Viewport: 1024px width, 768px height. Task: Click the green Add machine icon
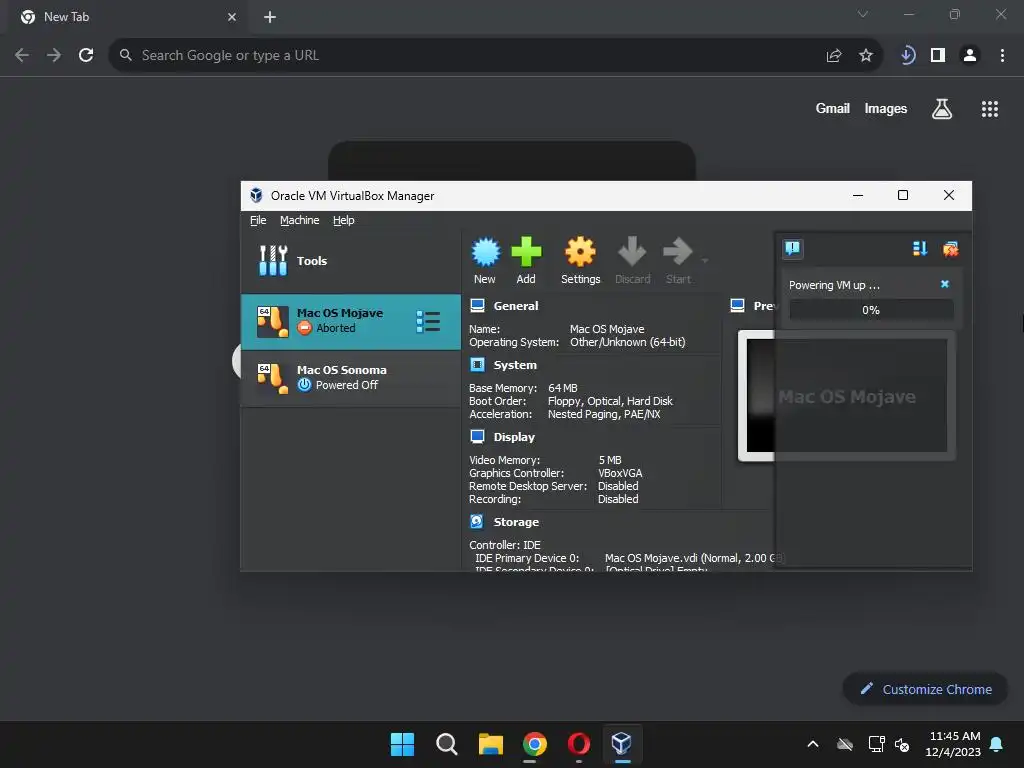526,261
